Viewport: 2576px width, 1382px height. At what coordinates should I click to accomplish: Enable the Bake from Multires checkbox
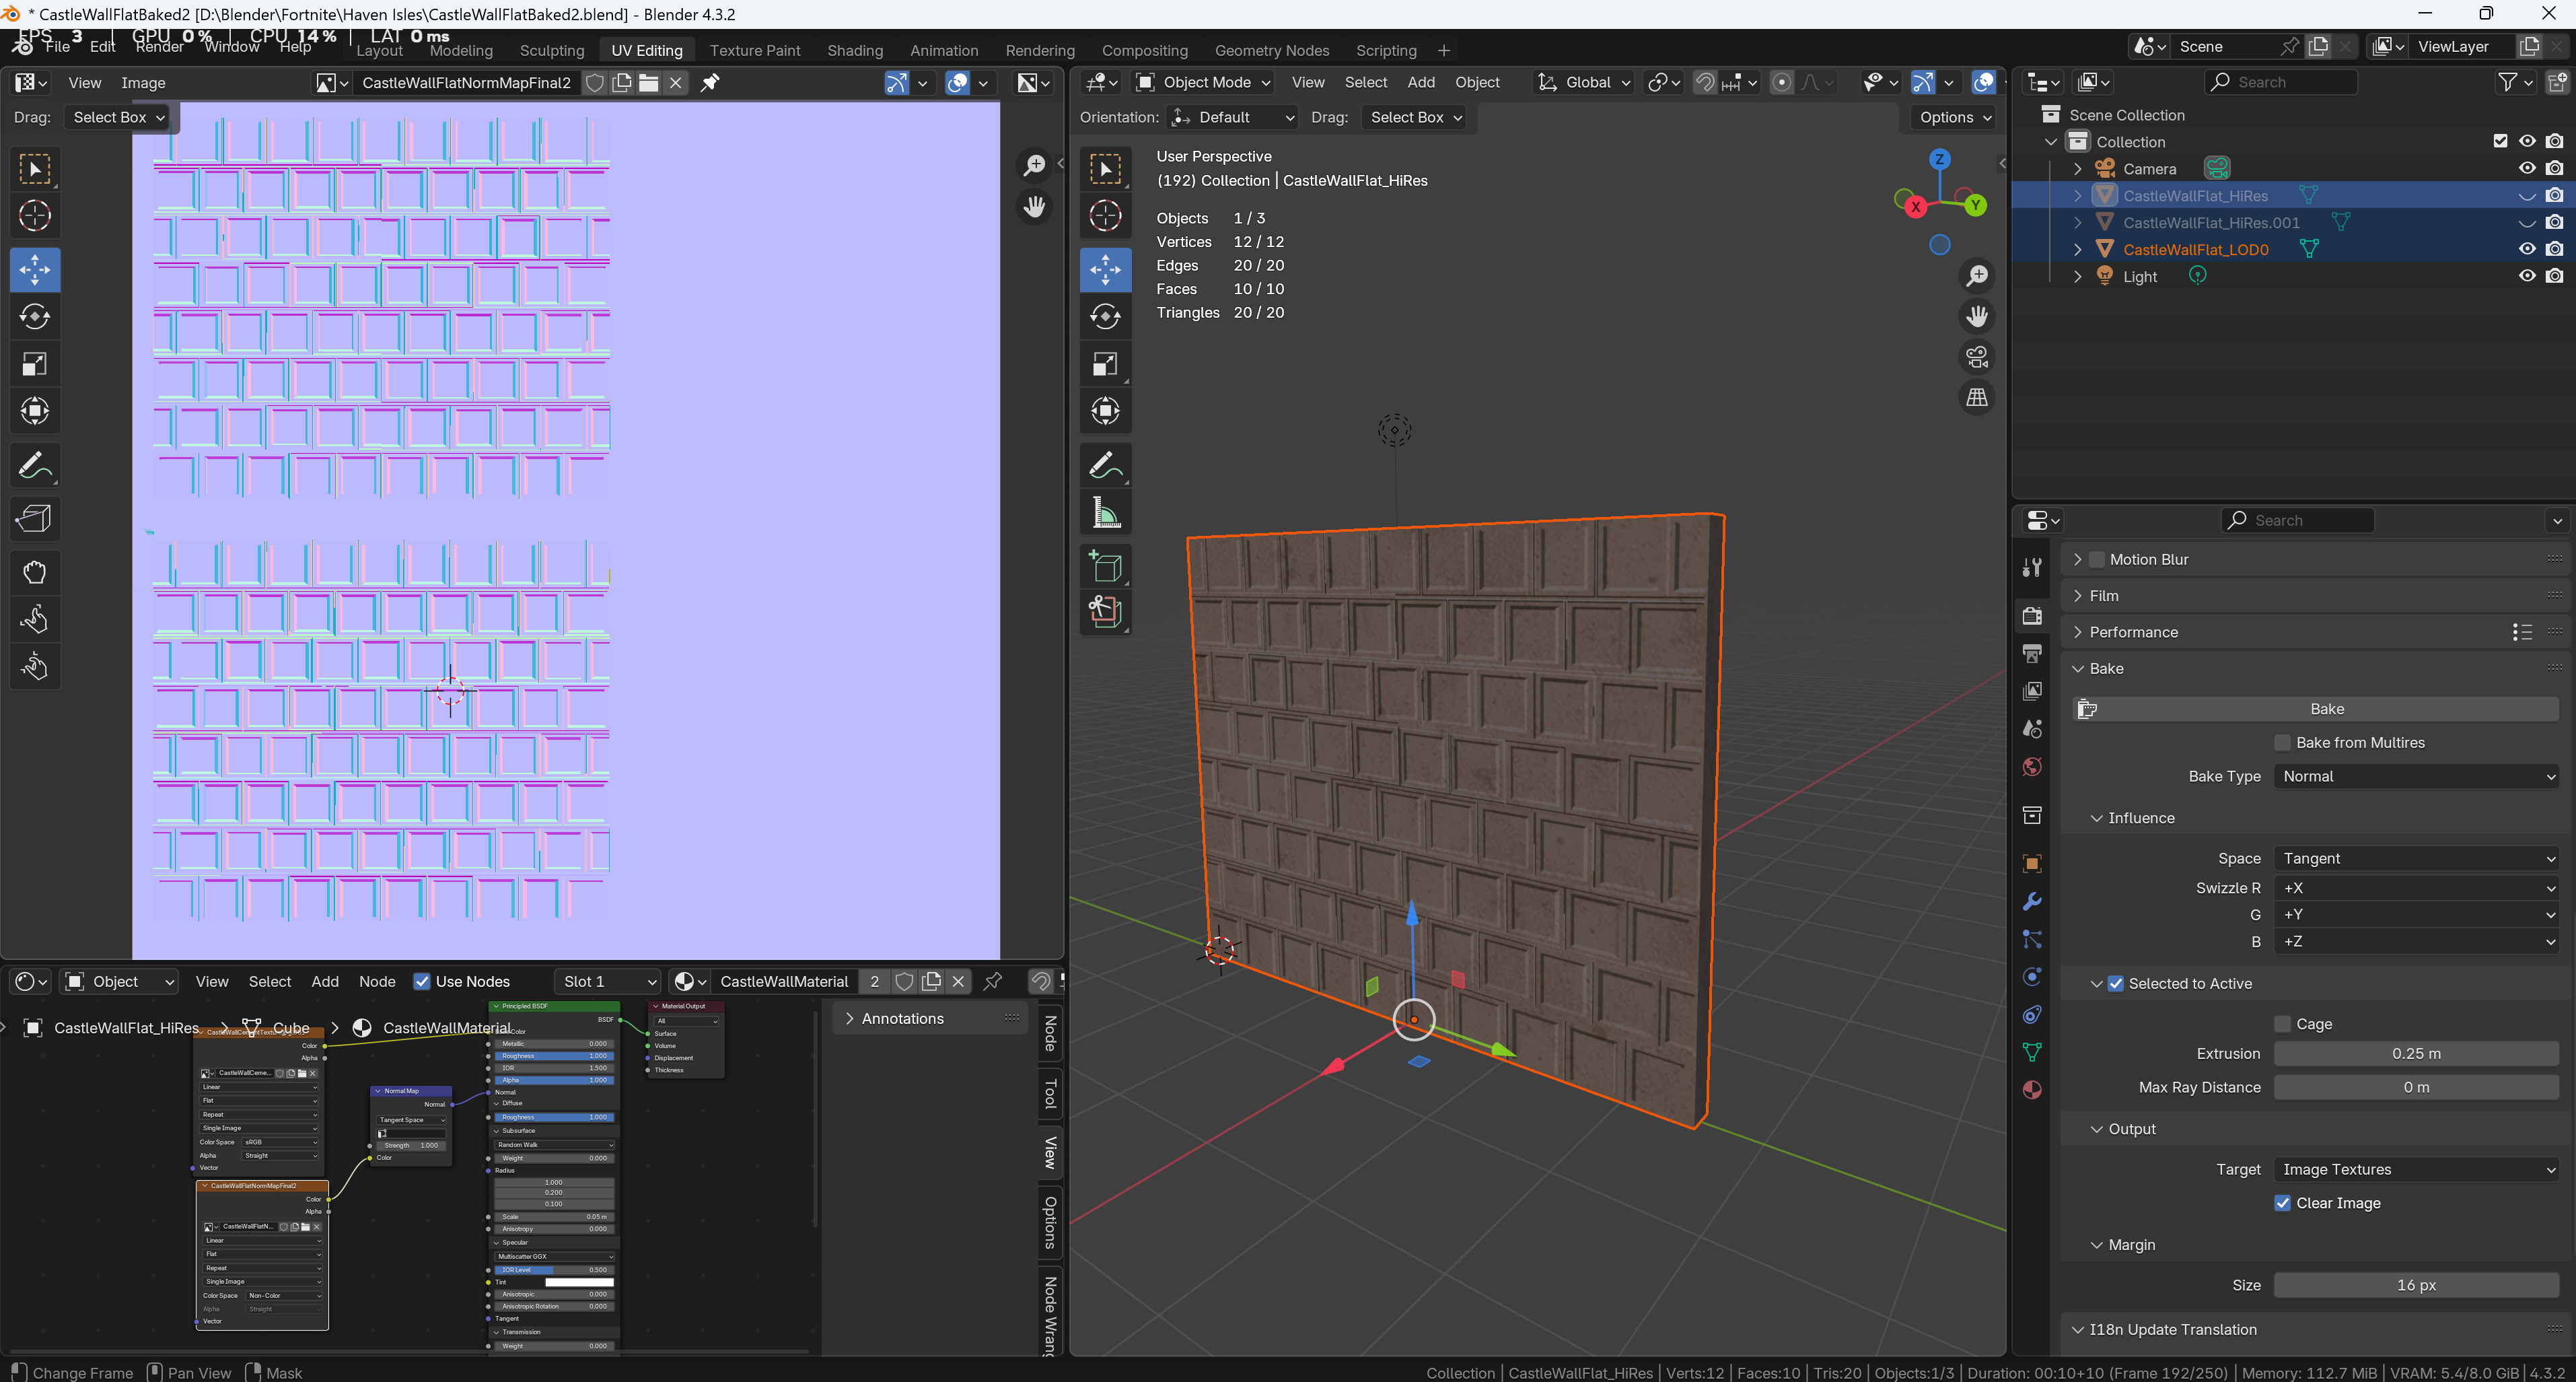pyautogui.click(x=2282, y=742)
